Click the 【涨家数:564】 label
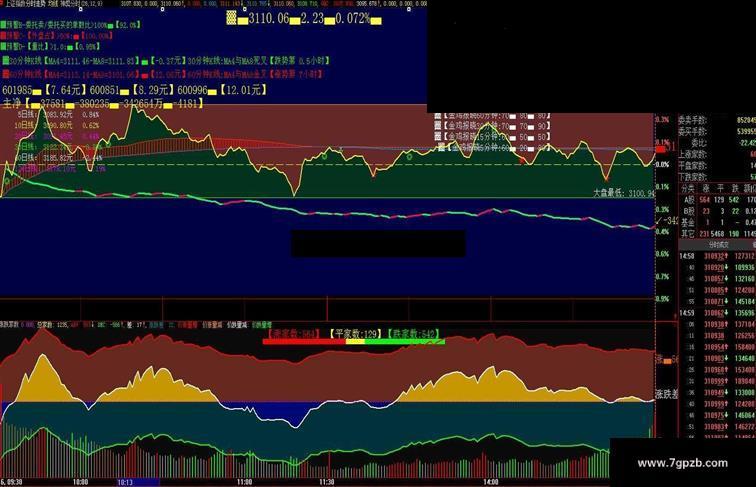 point(294,334)
